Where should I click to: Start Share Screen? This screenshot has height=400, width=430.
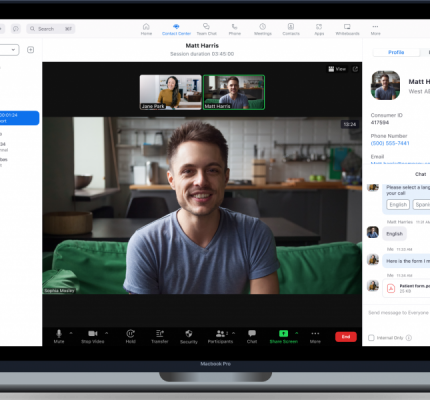(x=283, y=336)
